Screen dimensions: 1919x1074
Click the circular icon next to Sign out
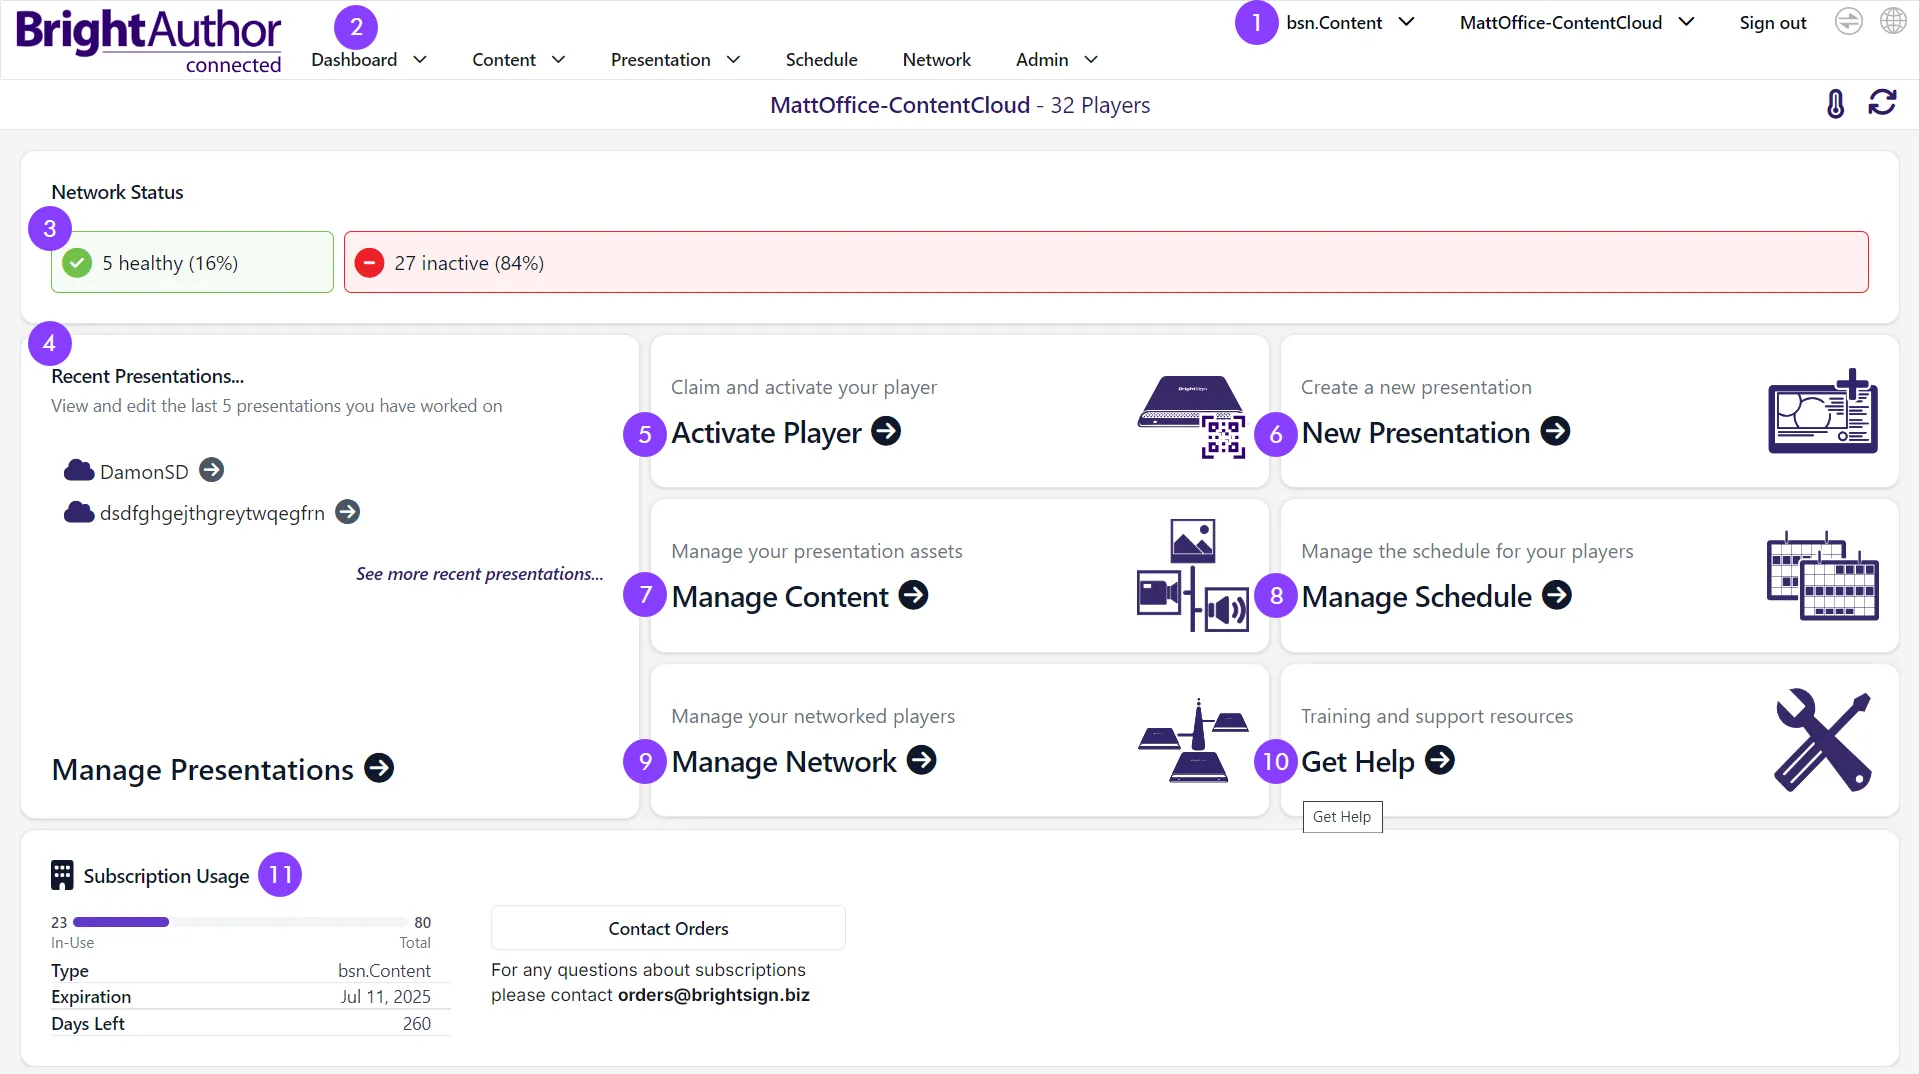tap(1848, 21)
